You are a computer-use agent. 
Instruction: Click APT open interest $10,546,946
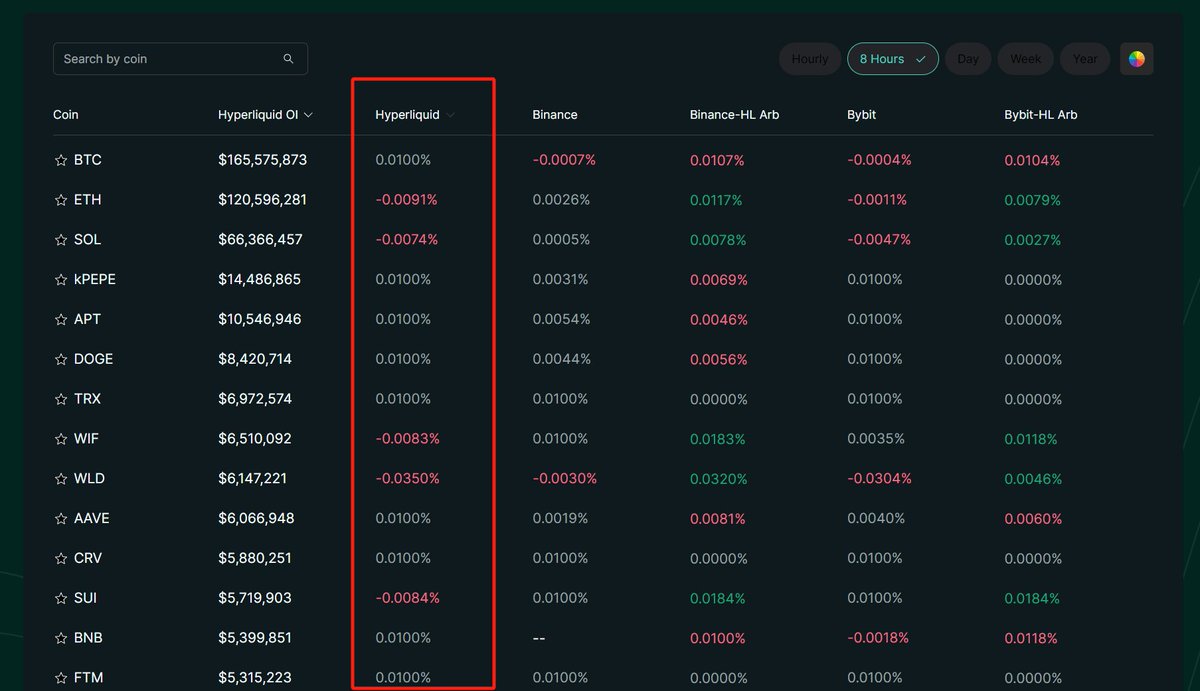coord(260,320)
